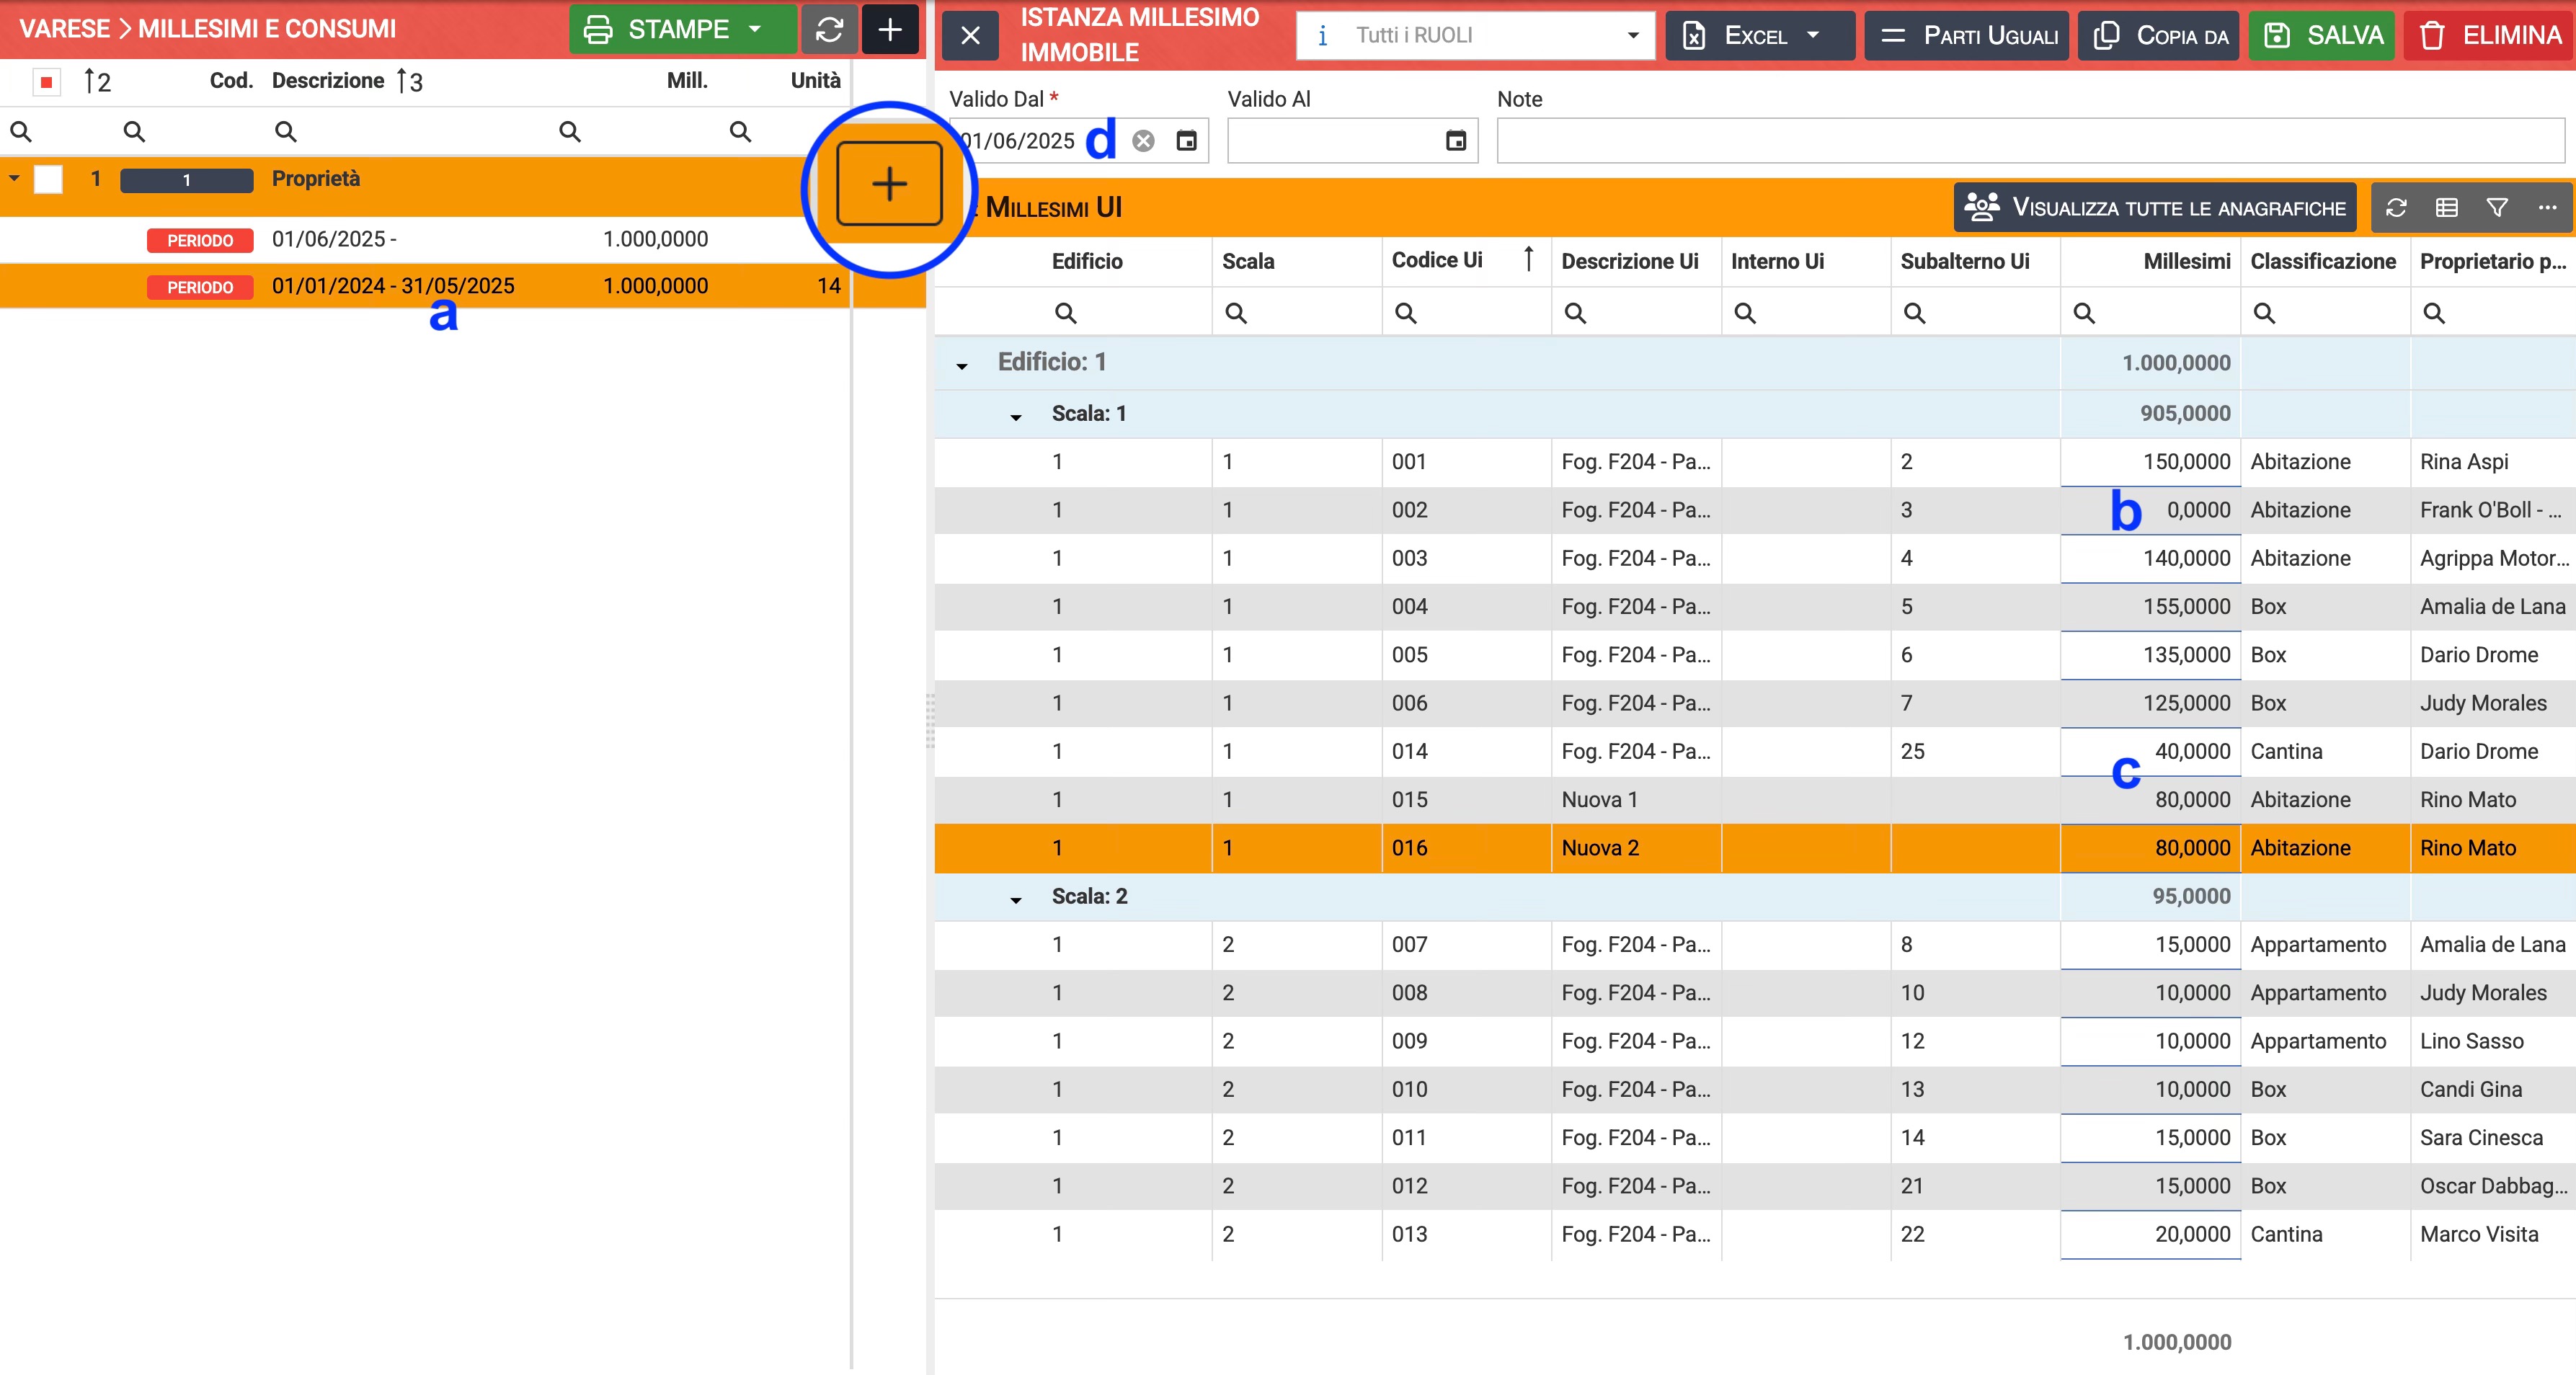Check the Proprietà row checkbox
2576x1375 pixels.
coord(48,180)
